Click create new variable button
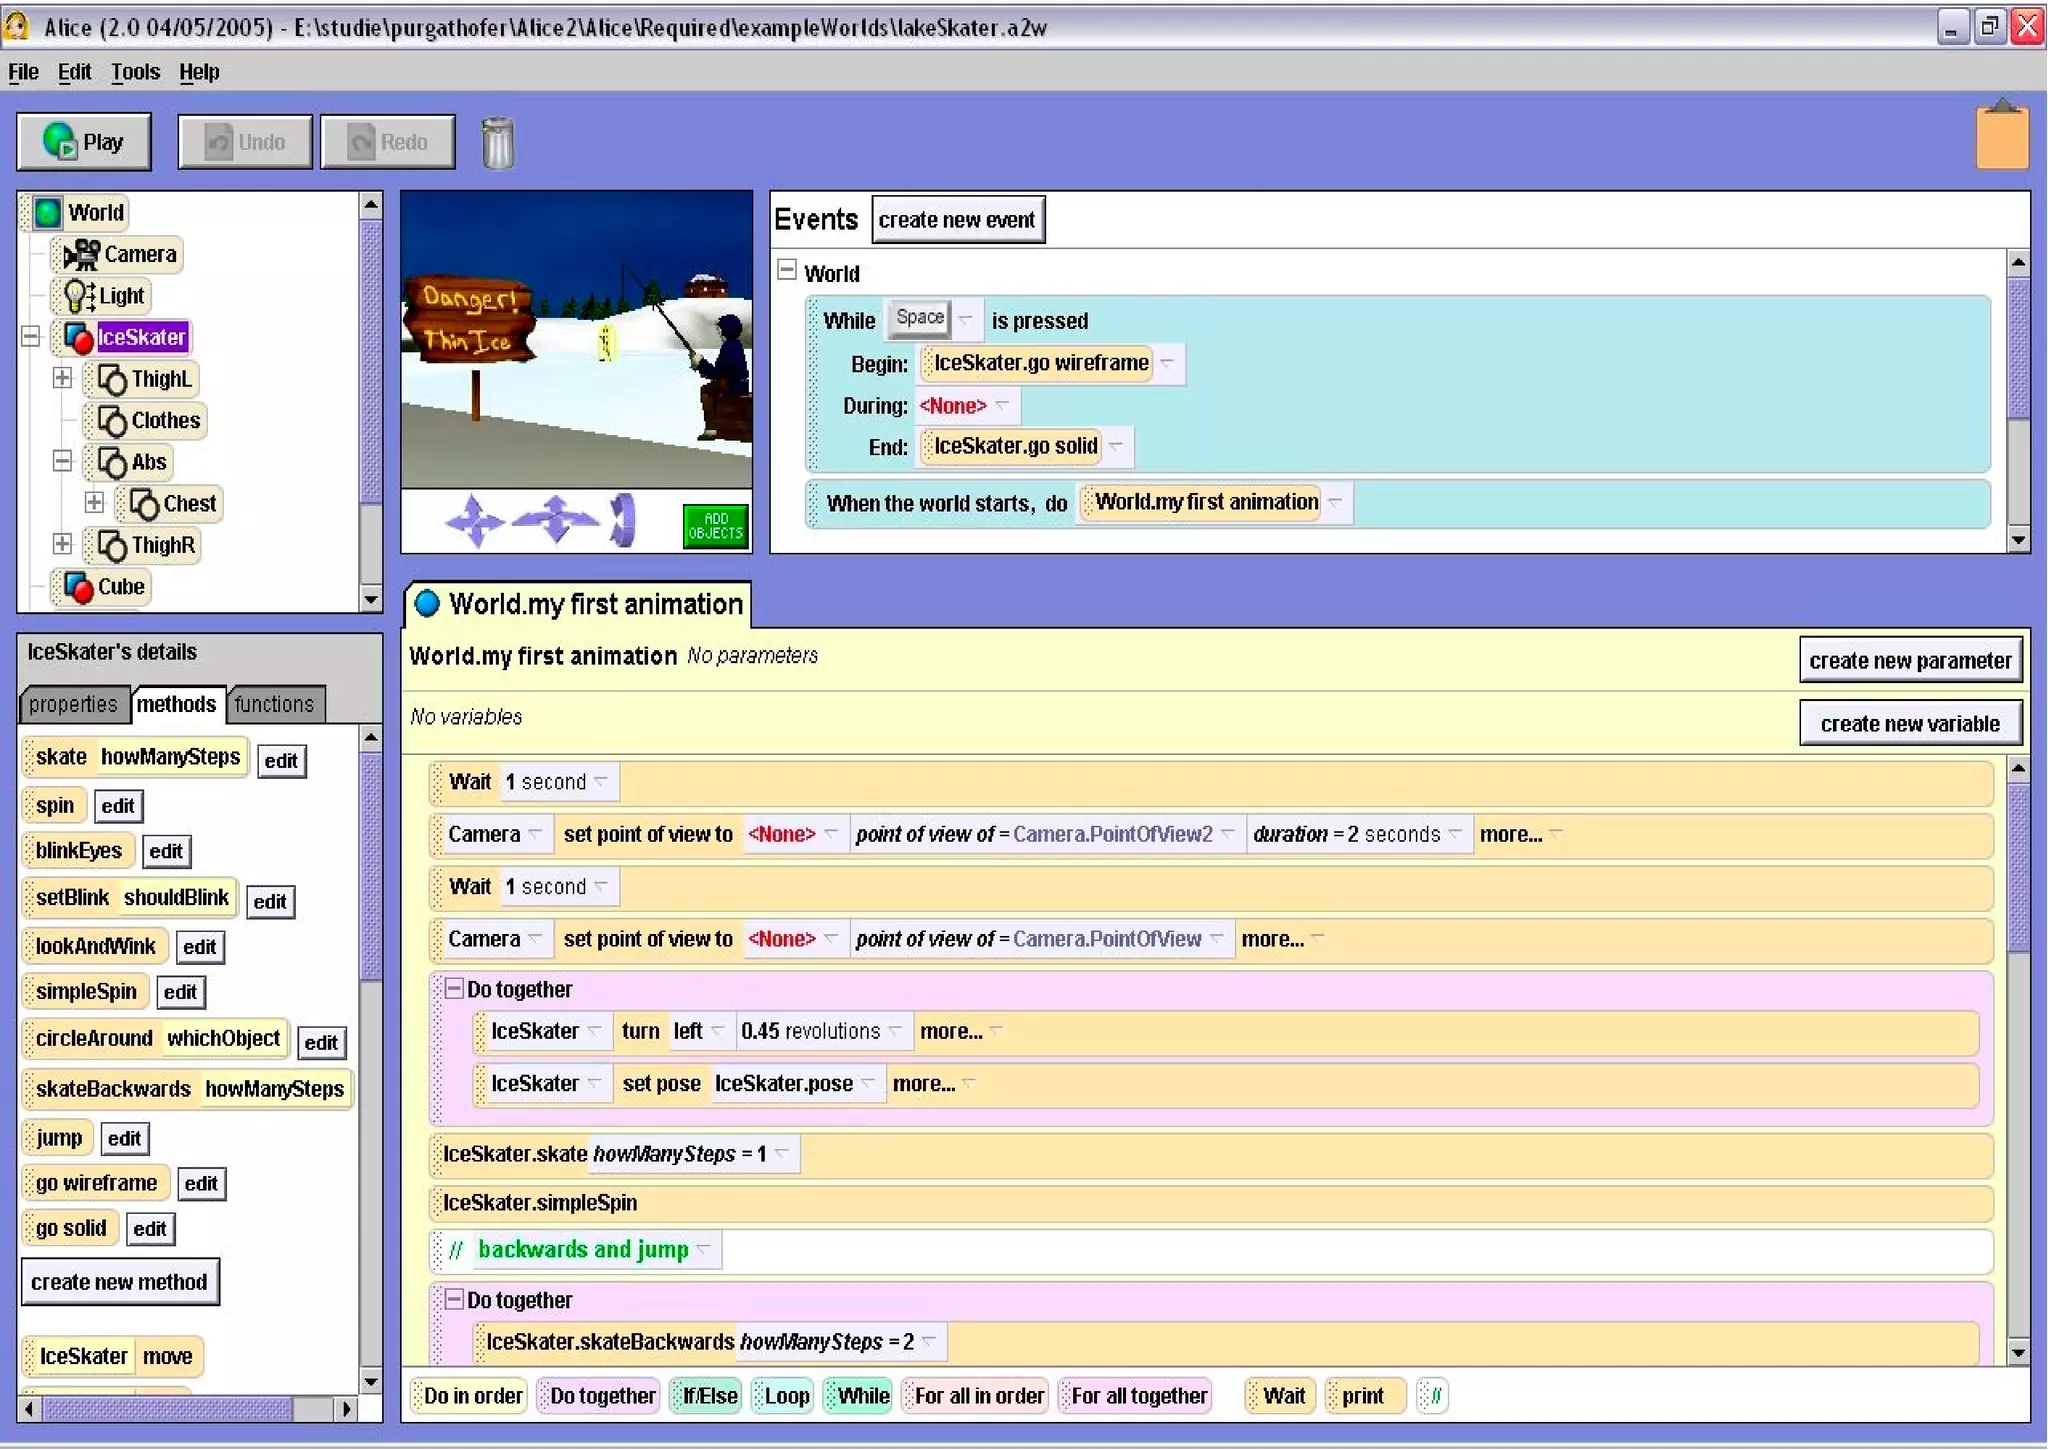This screenshot has width=2048, height=1450. pyautogui.click(x=1909, y=723)
